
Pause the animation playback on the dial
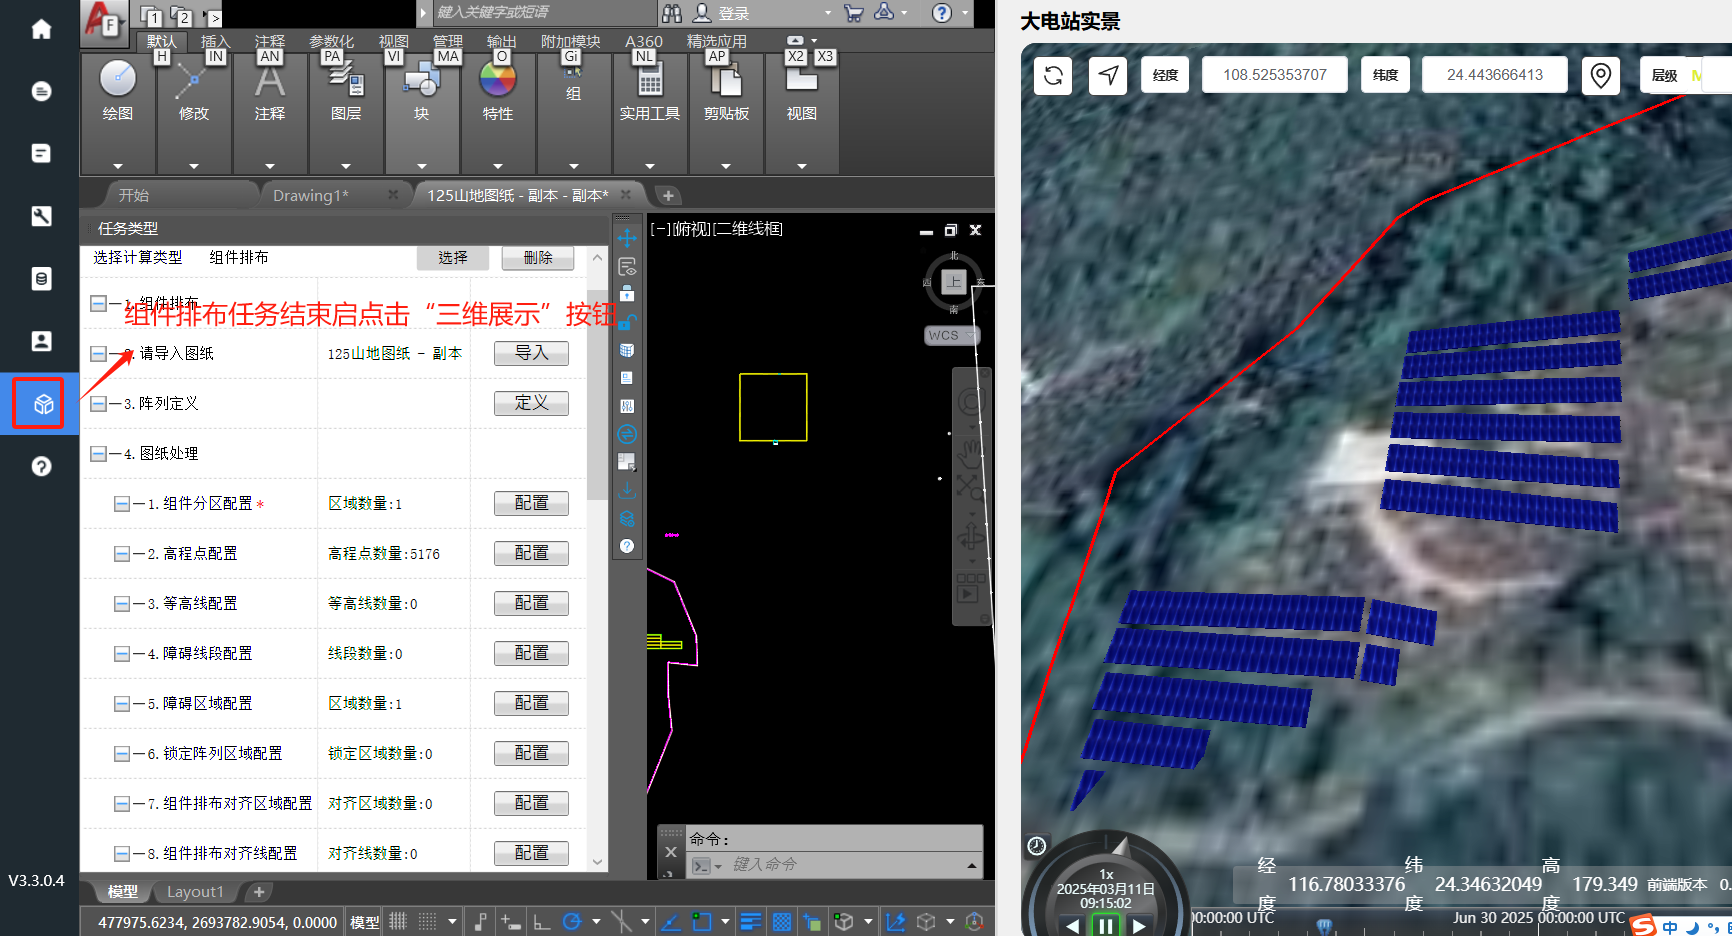click(x=1105, y=925)
